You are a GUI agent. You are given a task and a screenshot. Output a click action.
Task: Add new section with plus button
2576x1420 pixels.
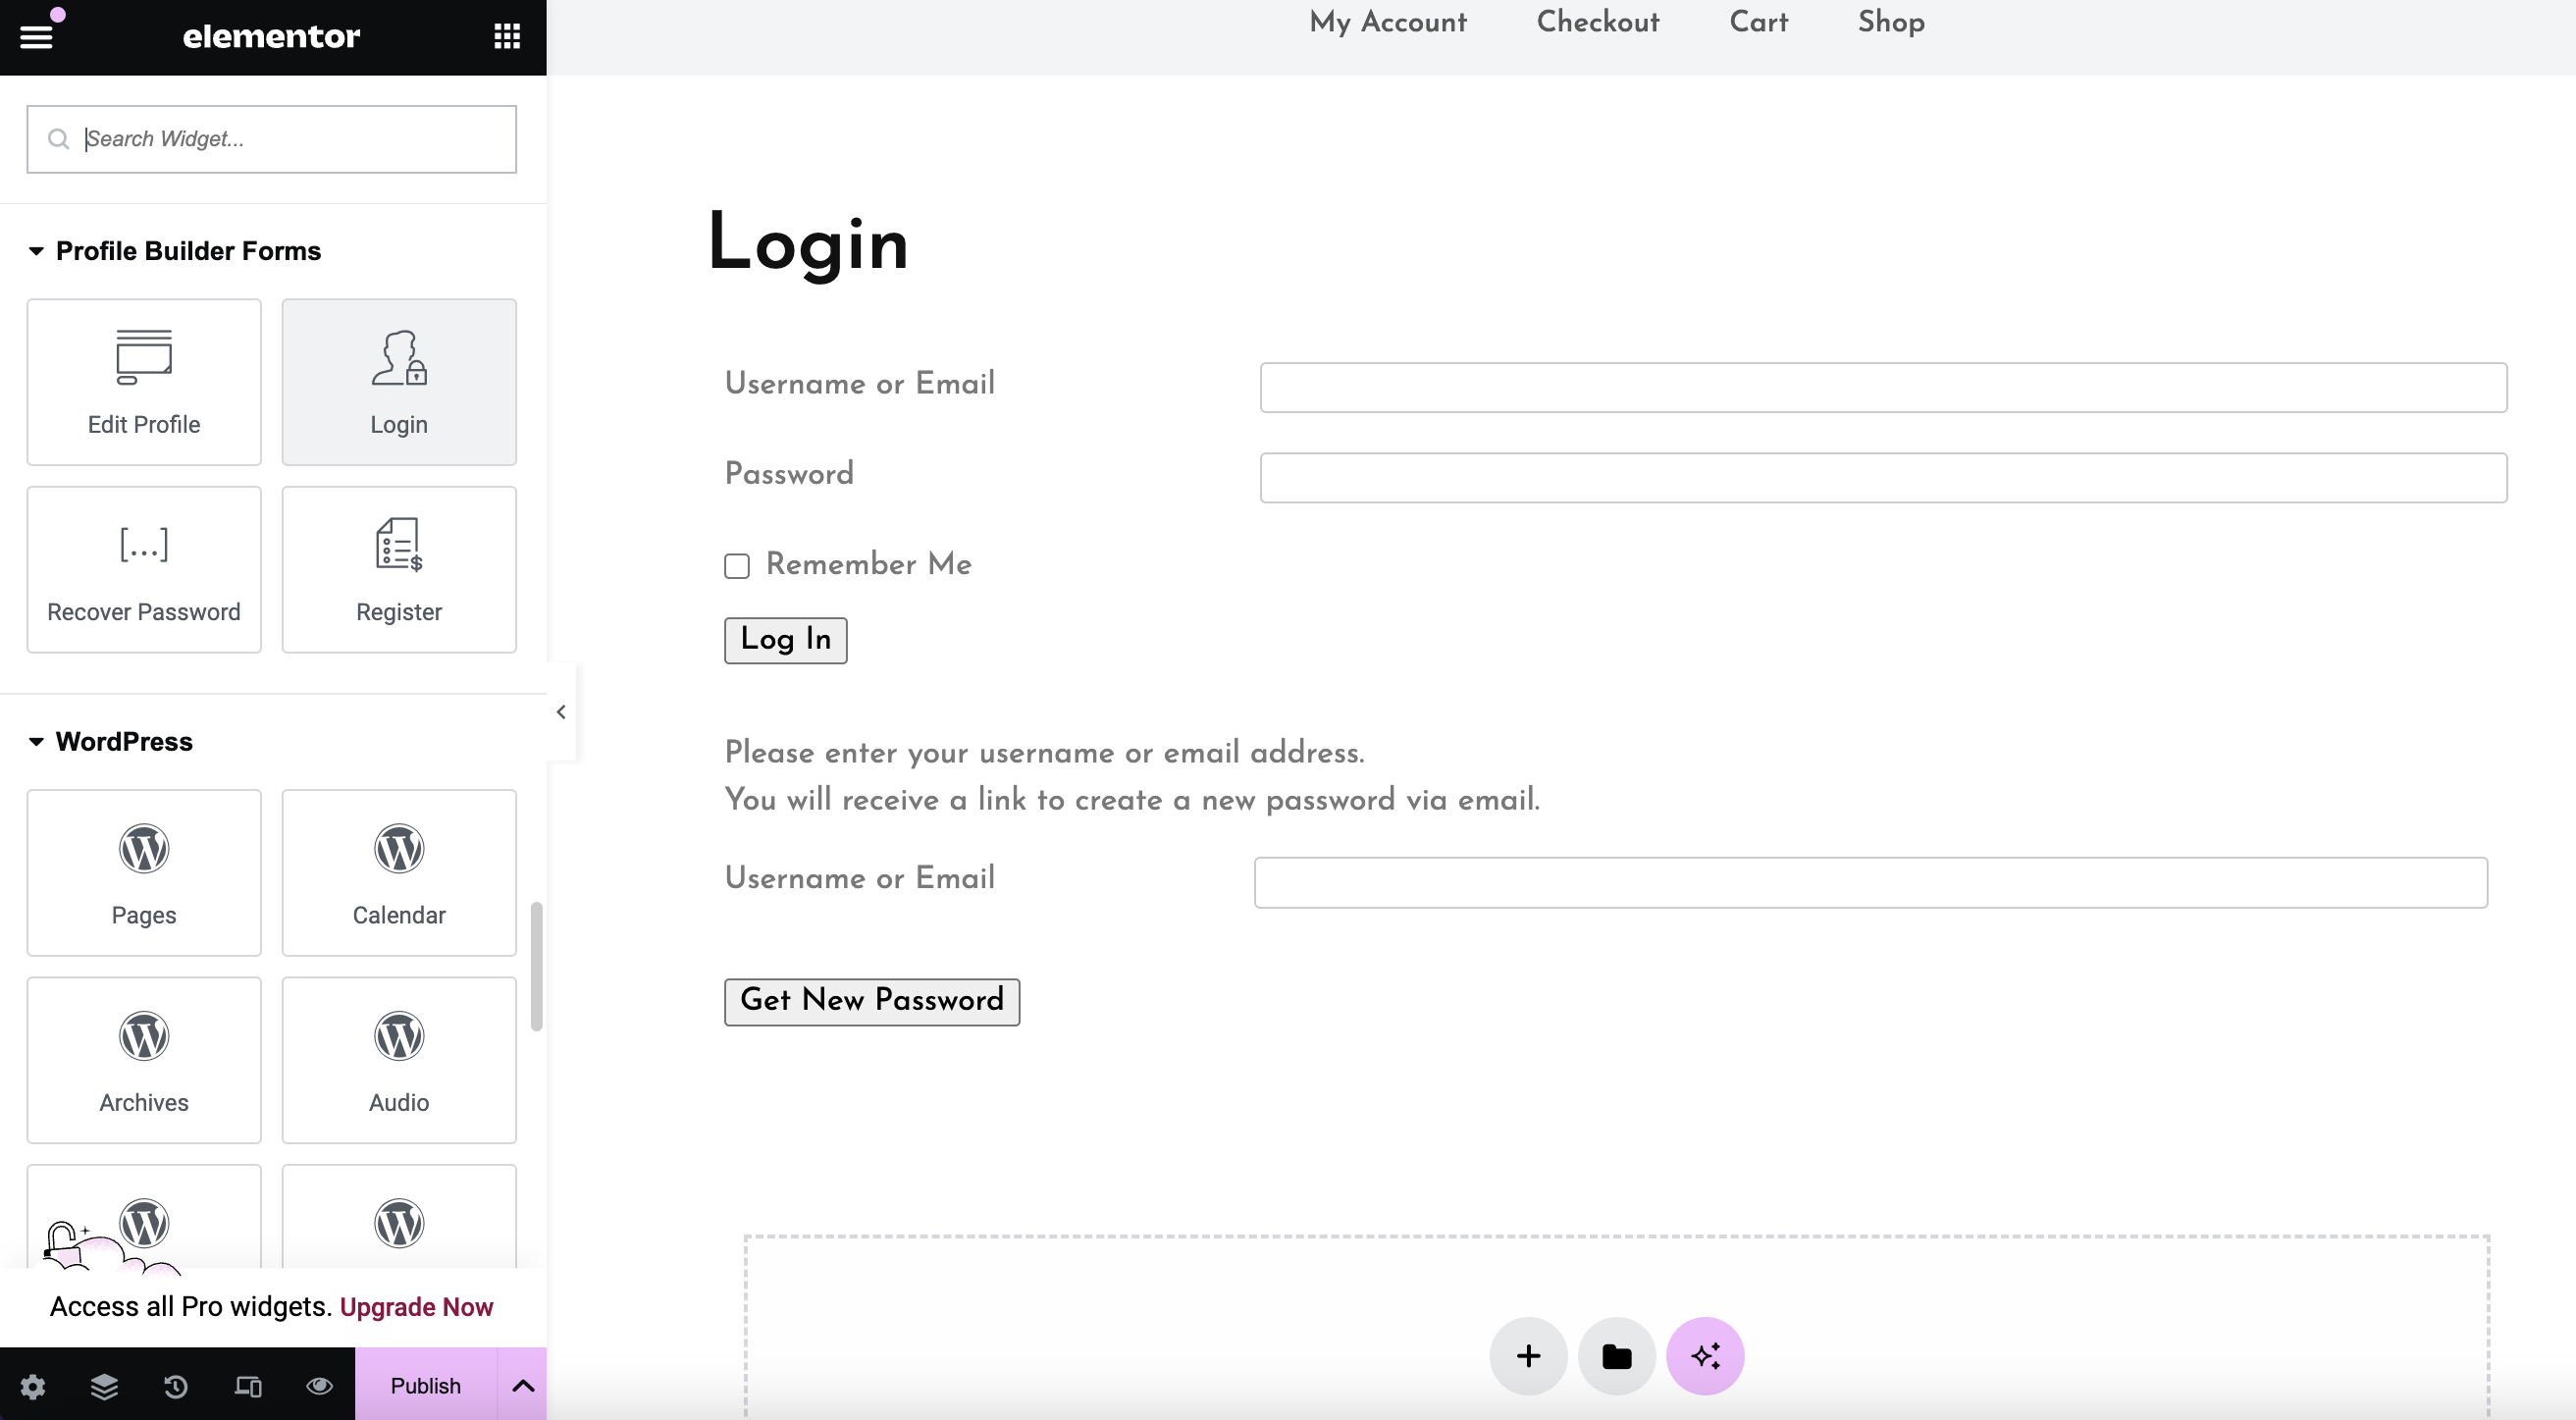point(1528,1356)
